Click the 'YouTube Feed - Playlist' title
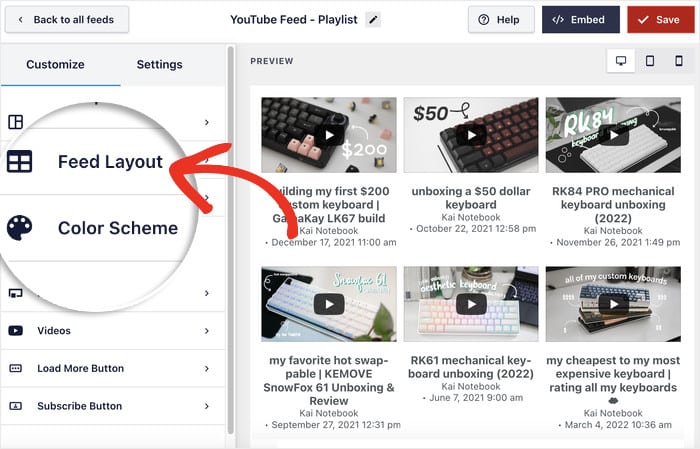The image size is (700, 449). pyautogui.click(x=294, y=20)
